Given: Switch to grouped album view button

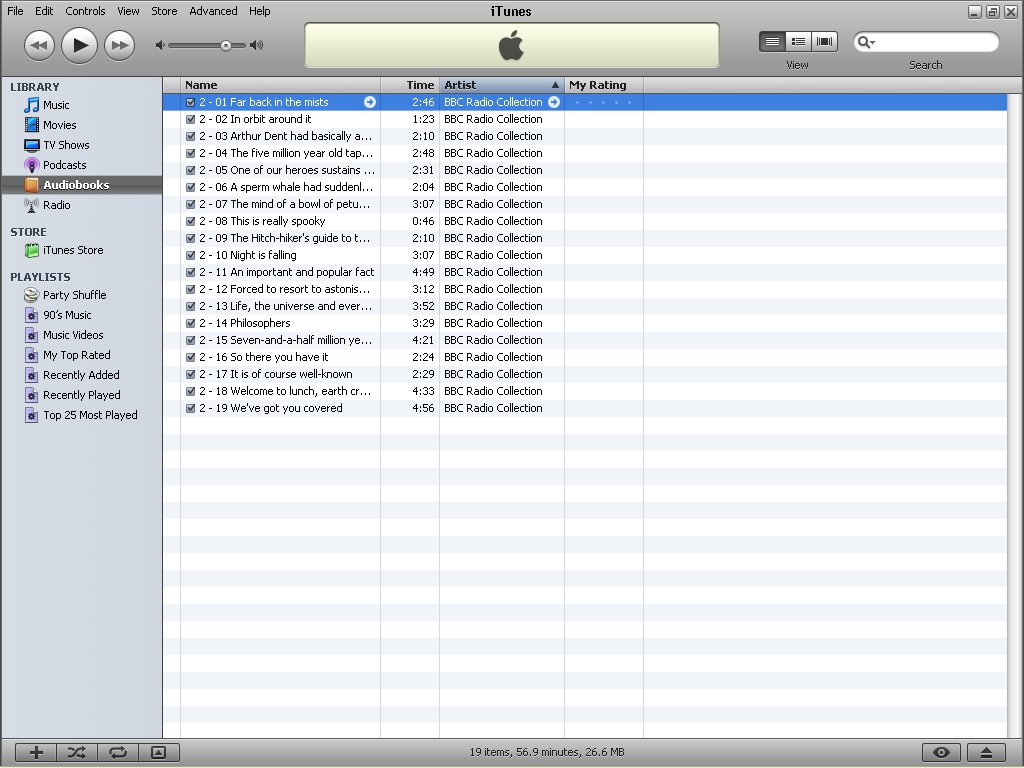Looking at the screenshot, I should (798, 42).
